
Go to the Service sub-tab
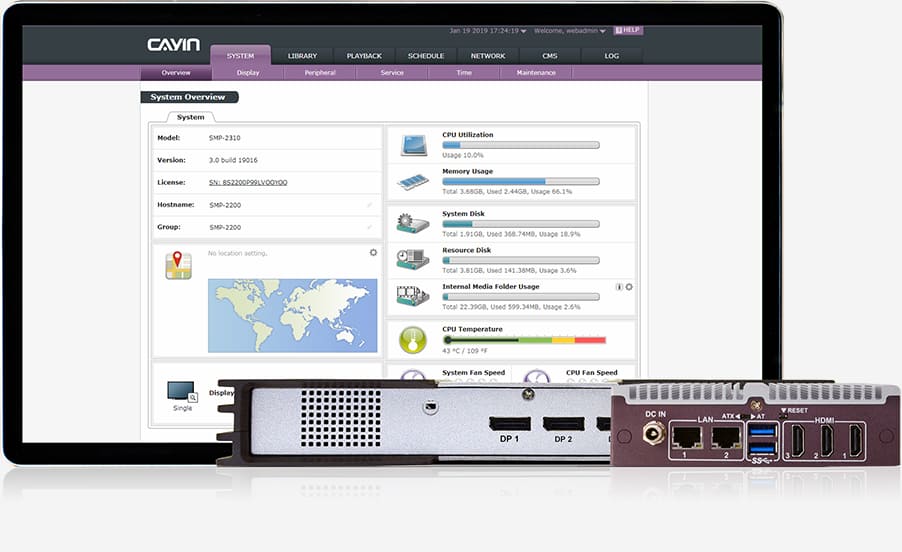(392, 72)
